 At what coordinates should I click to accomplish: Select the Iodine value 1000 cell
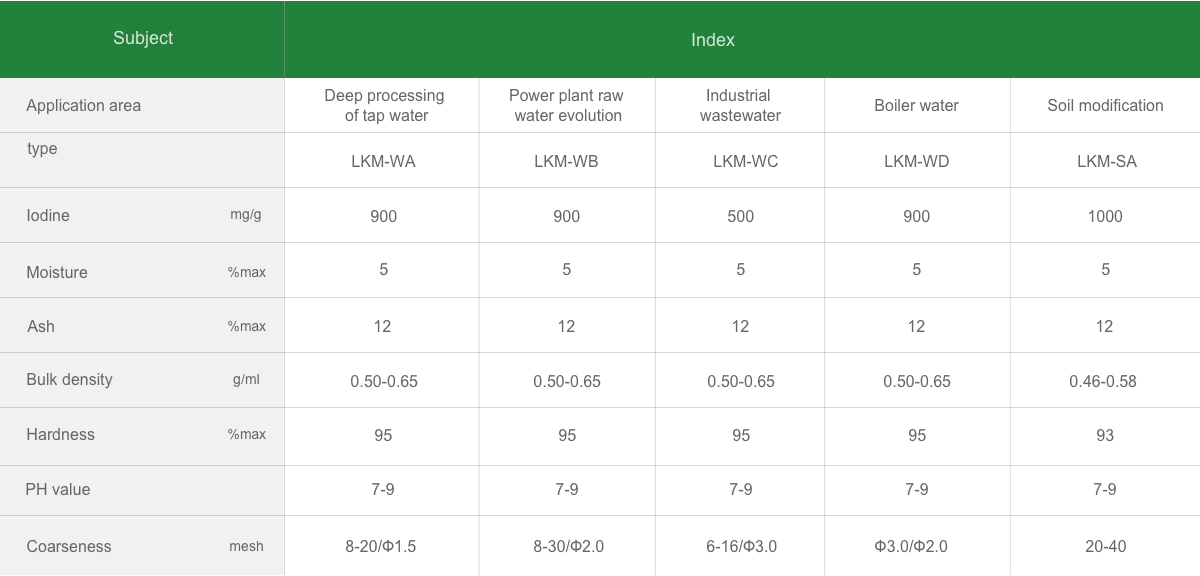coord(1105,216)
